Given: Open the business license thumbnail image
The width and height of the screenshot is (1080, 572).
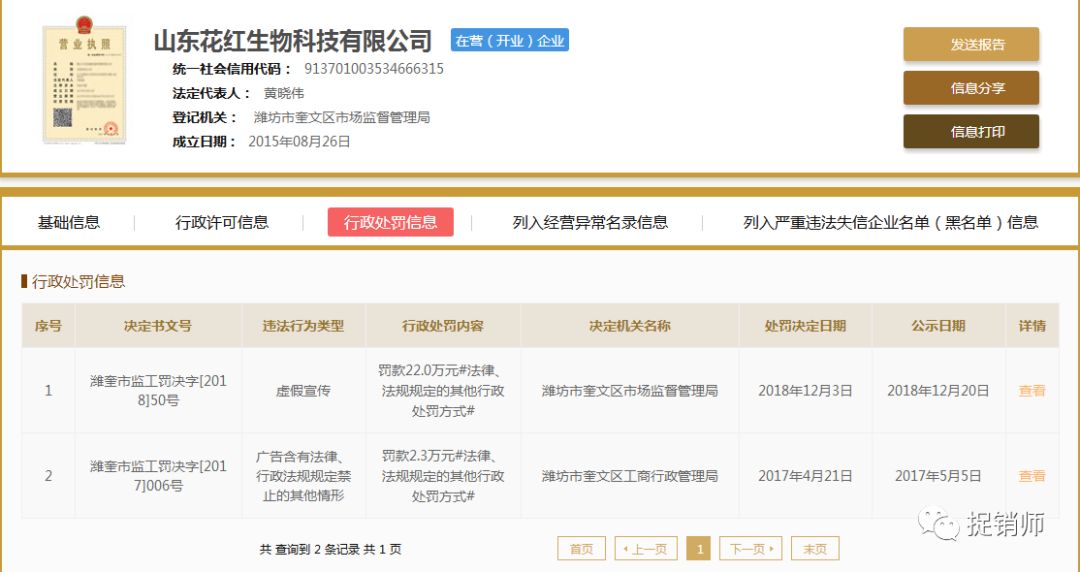Looking at the screenshot, I should [85, 80].
